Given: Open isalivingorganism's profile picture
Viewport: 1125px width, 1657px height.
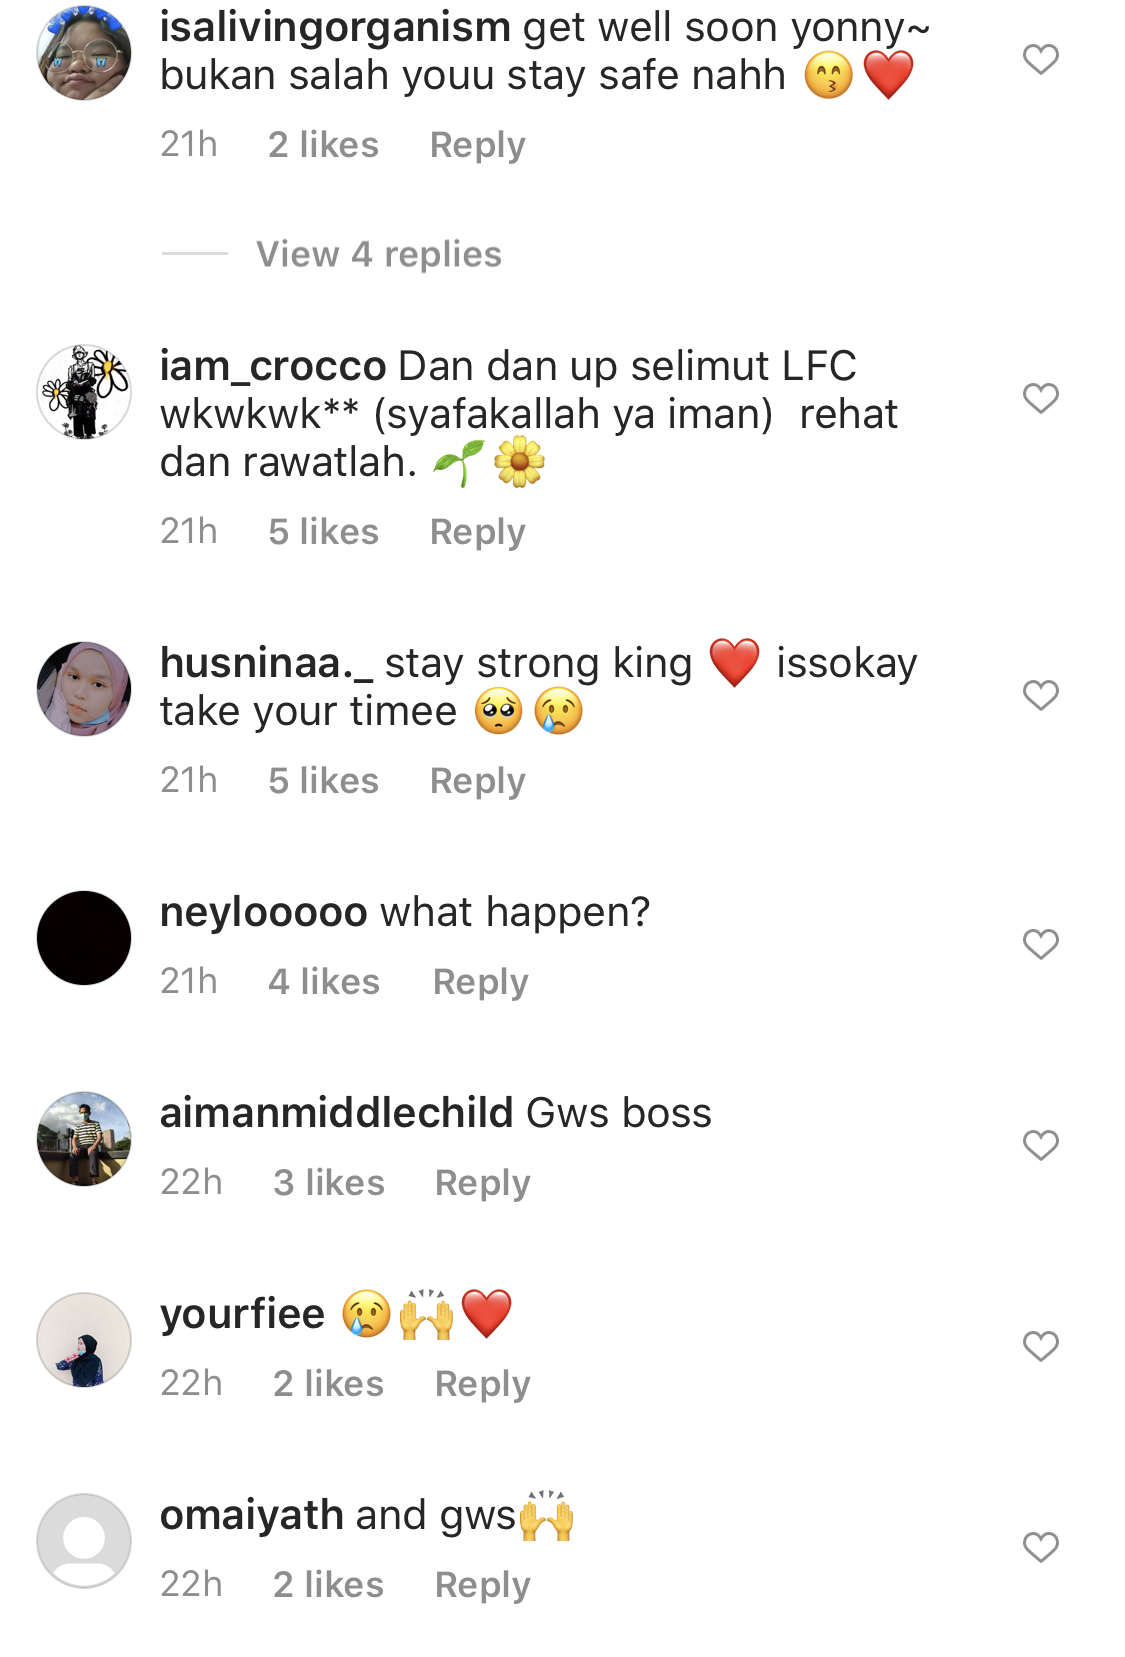Looking at the screenshot, I should point(84,53).
